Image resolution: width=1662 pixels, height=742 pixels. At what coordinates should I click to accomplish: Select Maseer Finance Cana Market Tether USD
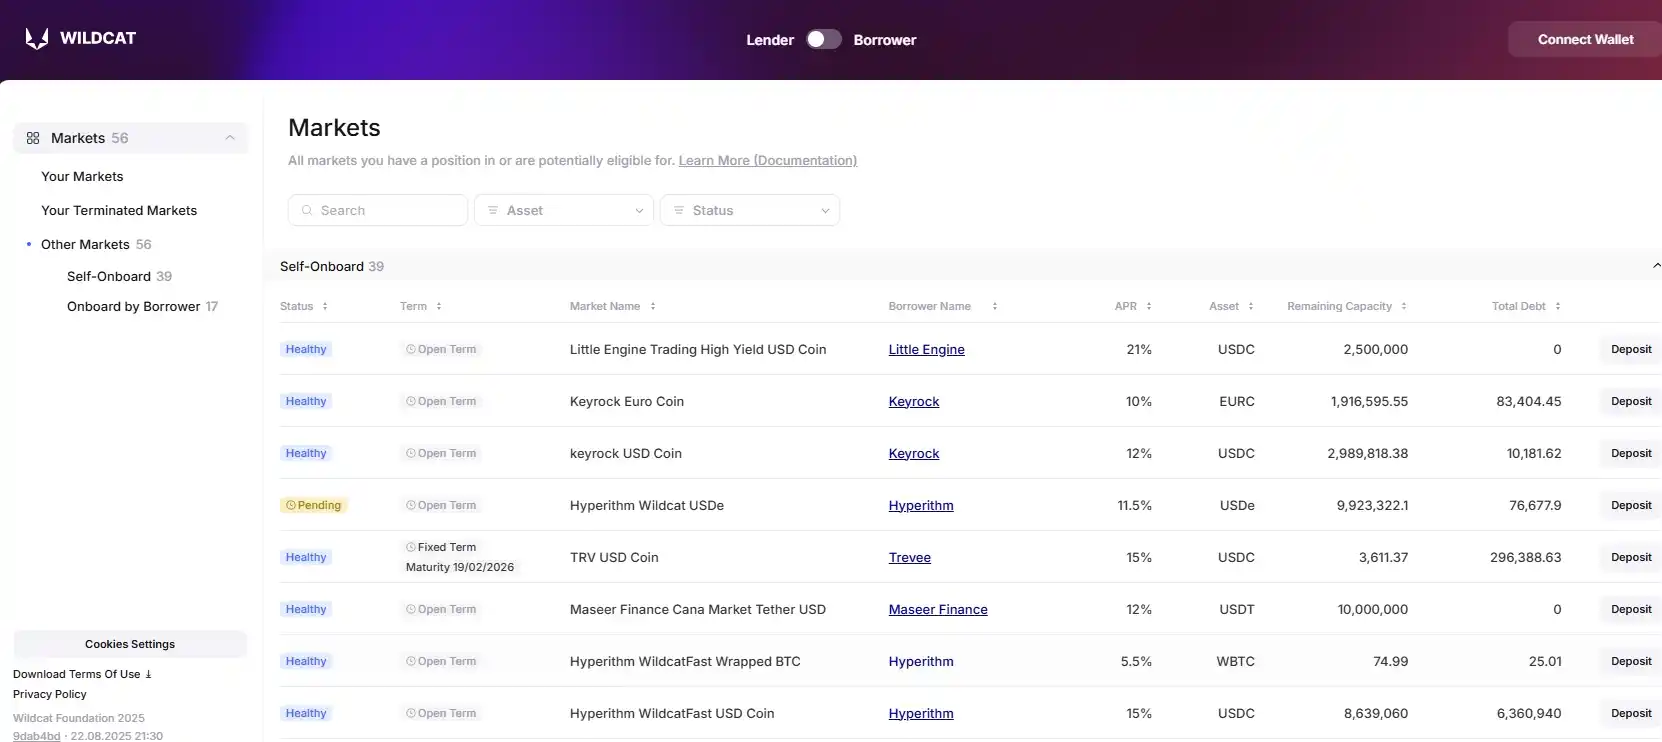(x=698, y=609)
